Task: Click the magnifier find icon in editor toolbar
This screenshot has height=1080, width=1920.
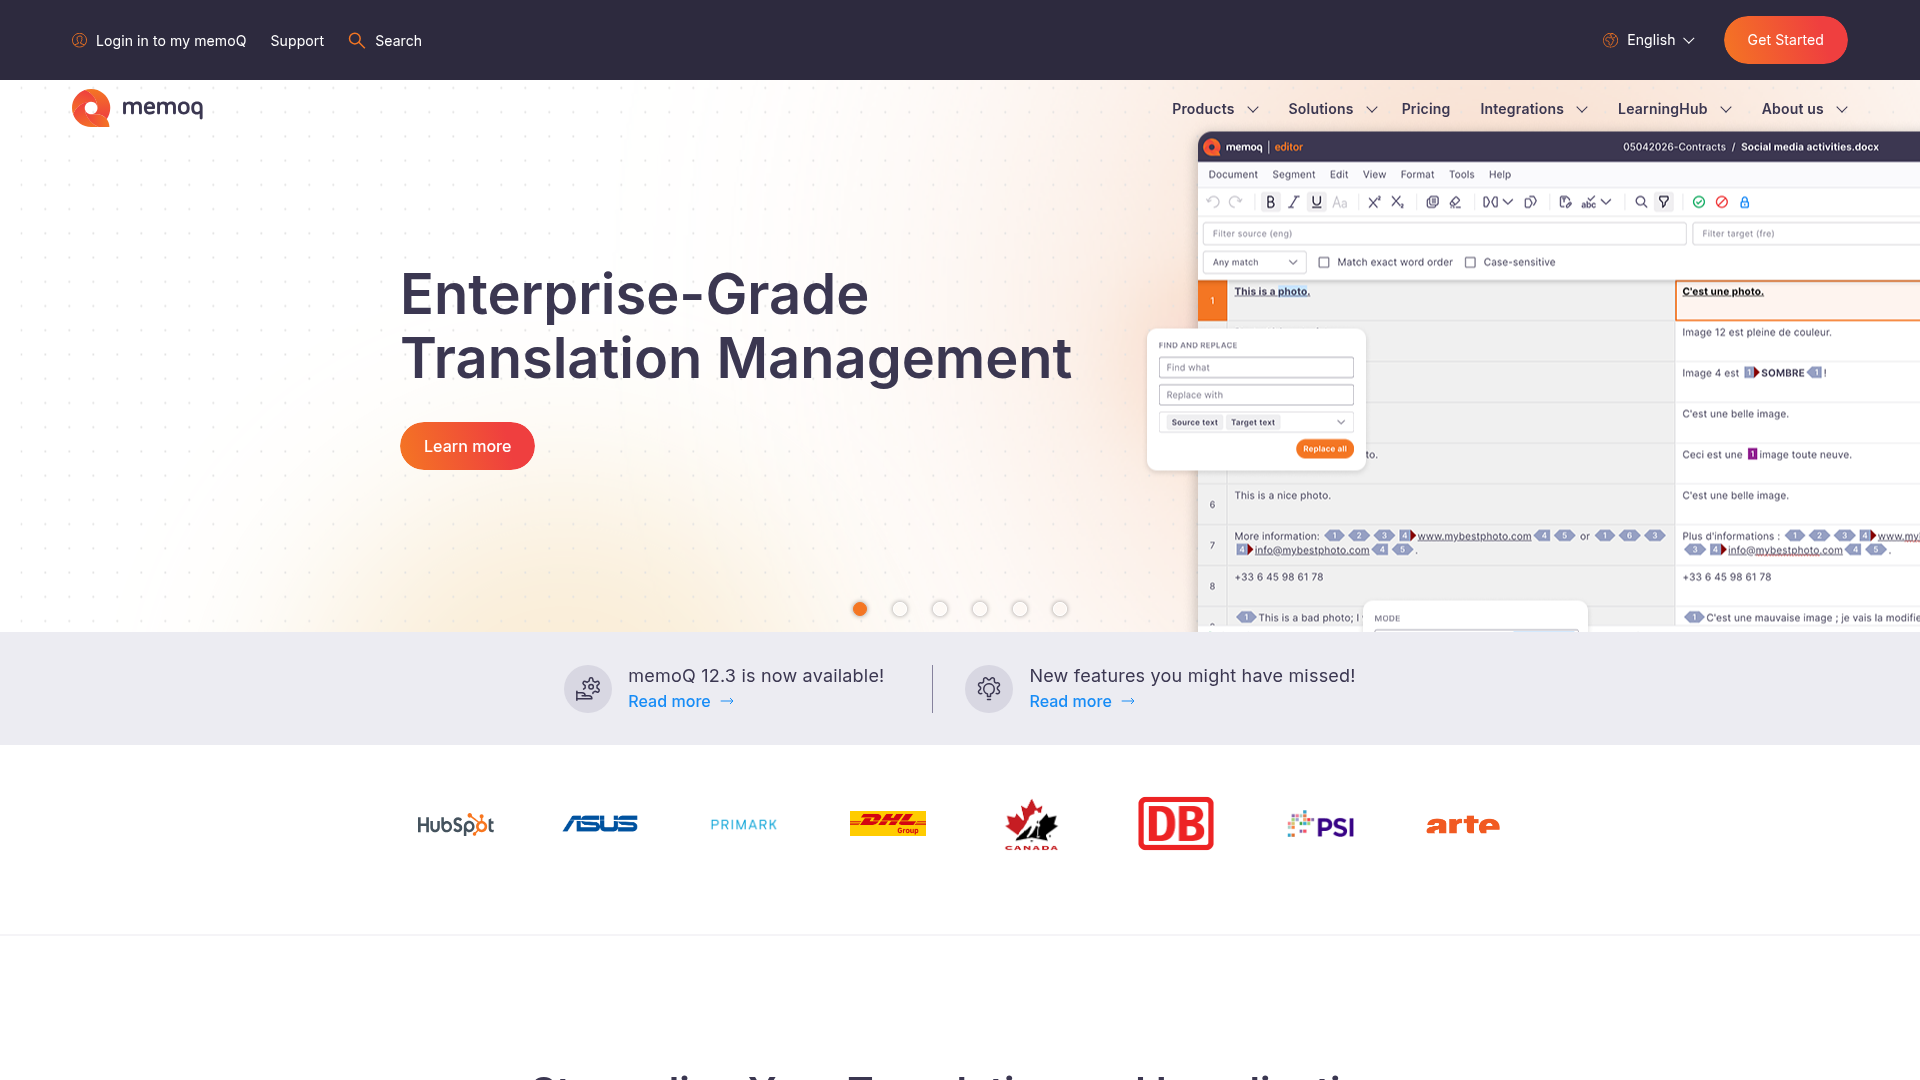Action: tap(1641, 202)
